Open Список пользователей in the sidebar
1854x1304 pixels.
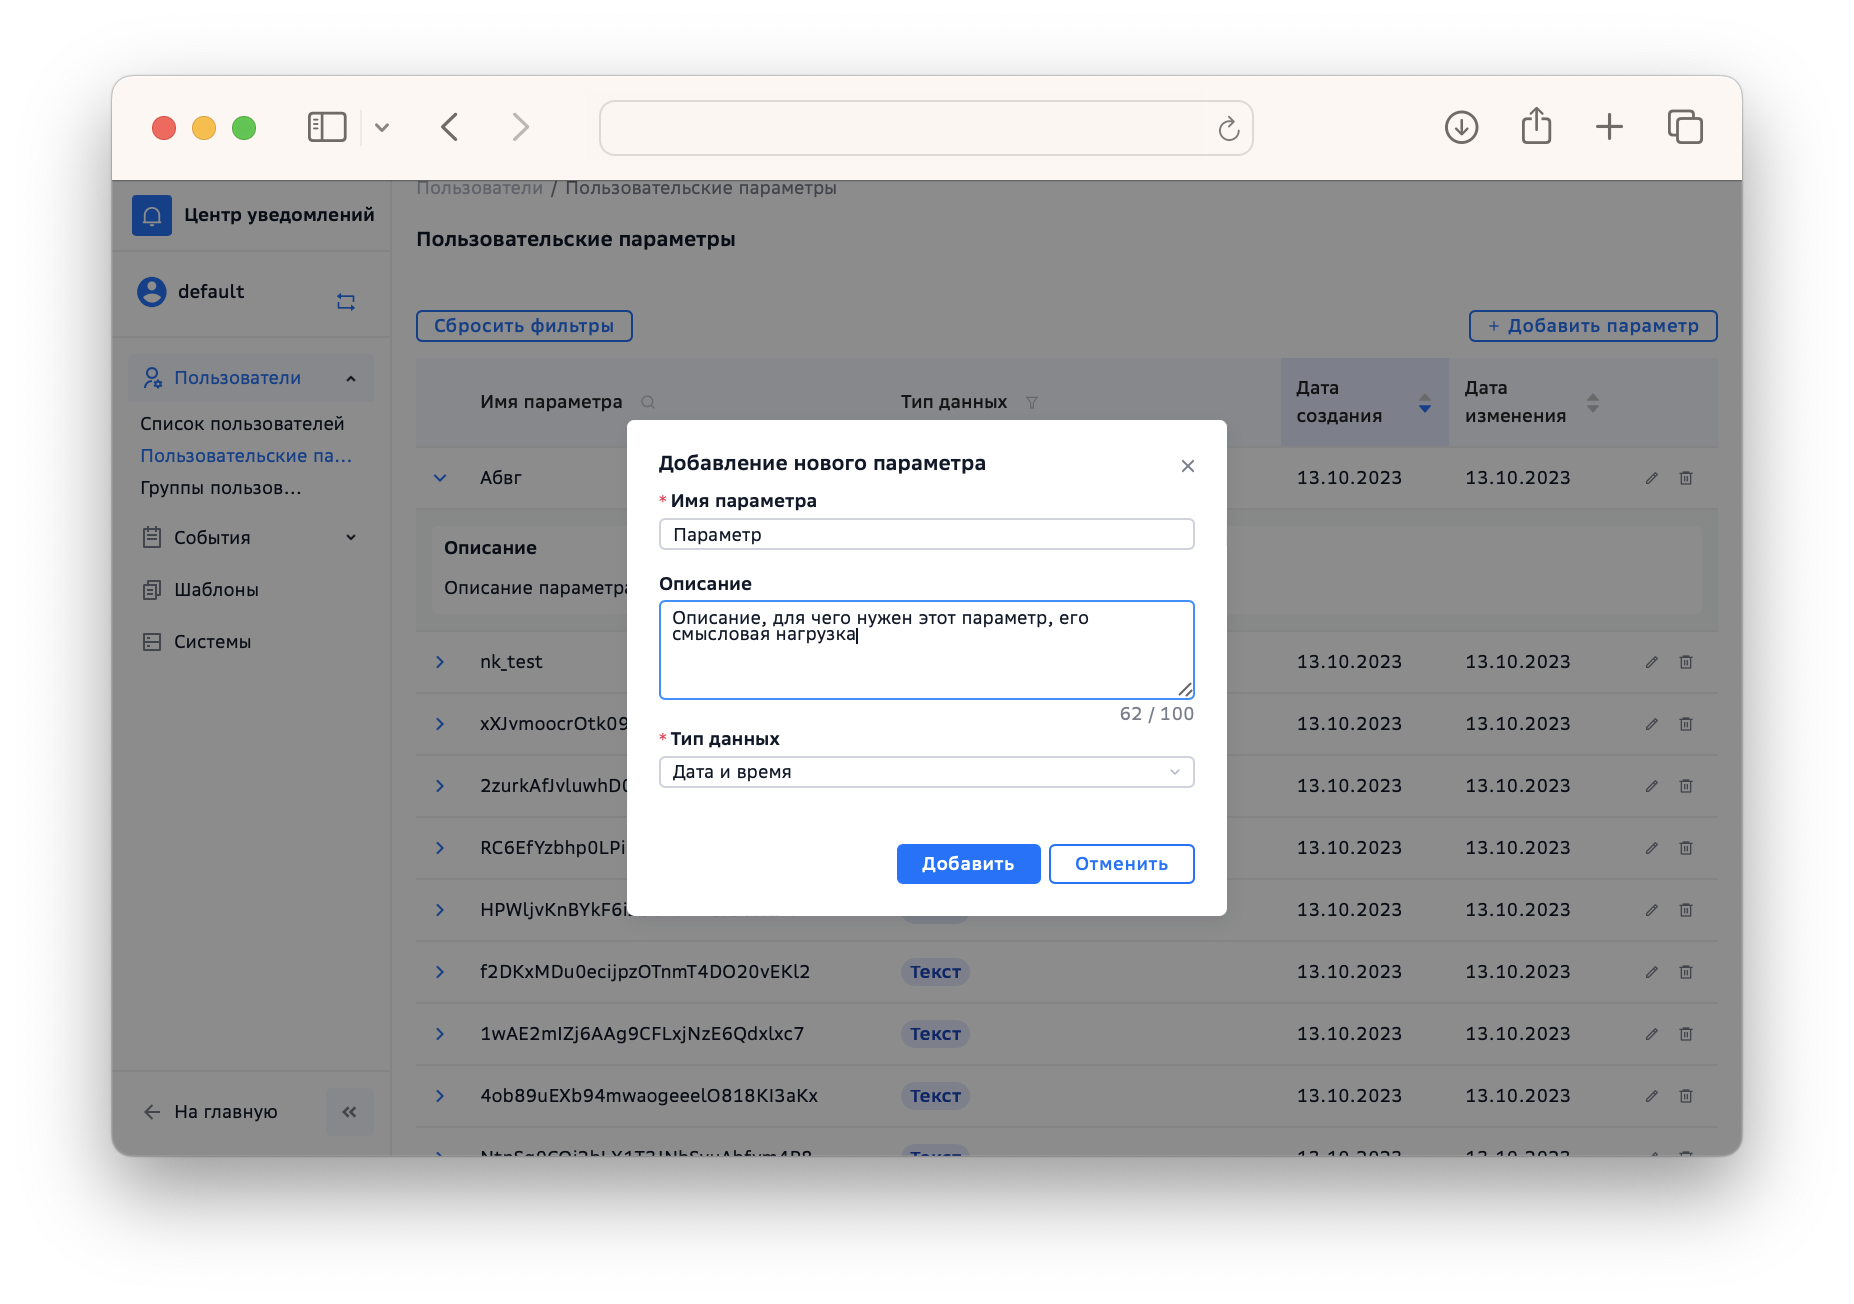pyautogui.click(x=242, y=424)
